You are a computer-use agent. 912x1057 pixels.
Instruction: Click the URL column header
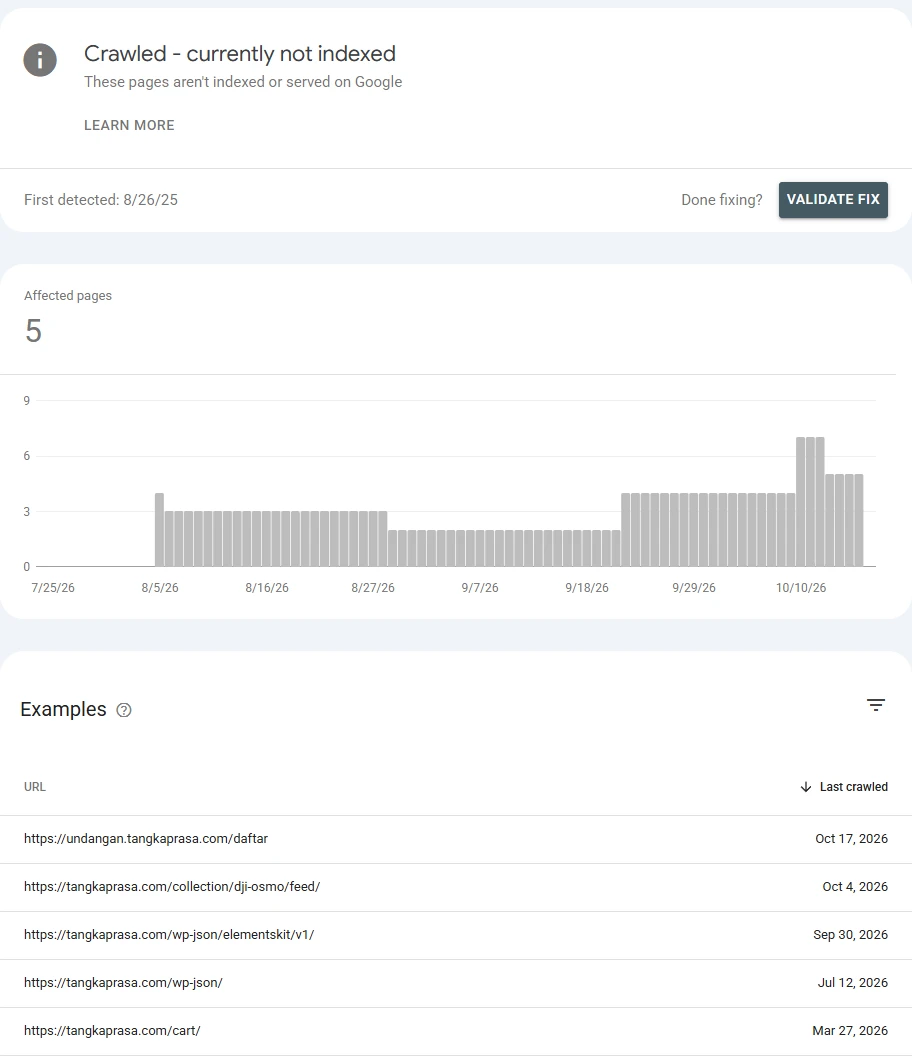pyautogui.click(x=35, y=787)
